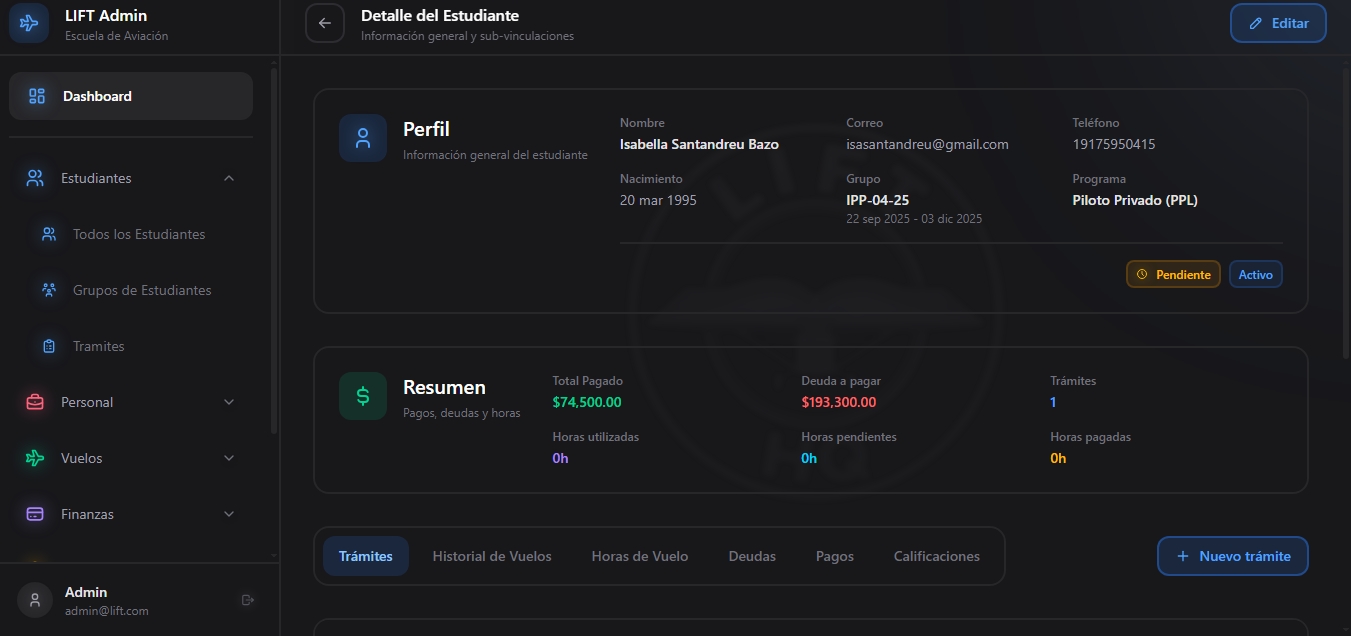Screen dimensions: 1351x636
Task: Click the logout icon beside Admin
Action: click(248, 600)
